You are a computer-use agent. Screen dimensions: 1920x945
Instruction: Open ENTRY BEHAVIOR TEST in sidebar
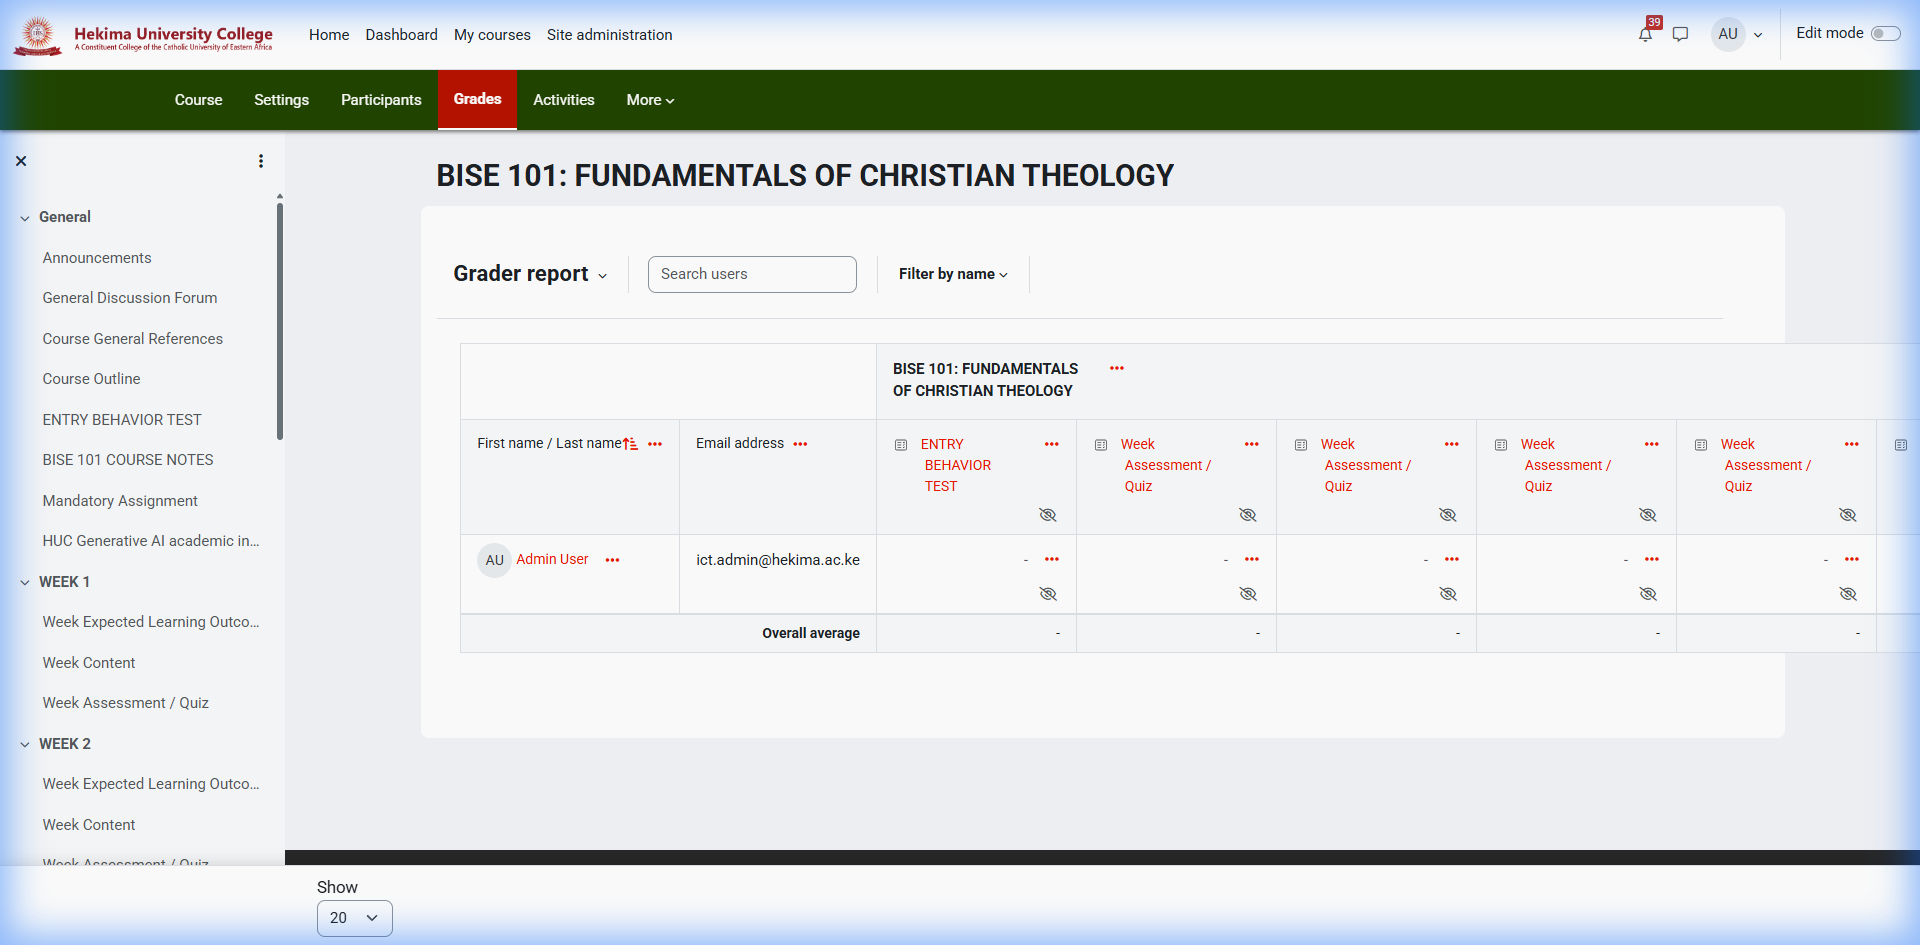tap(122, 420)
